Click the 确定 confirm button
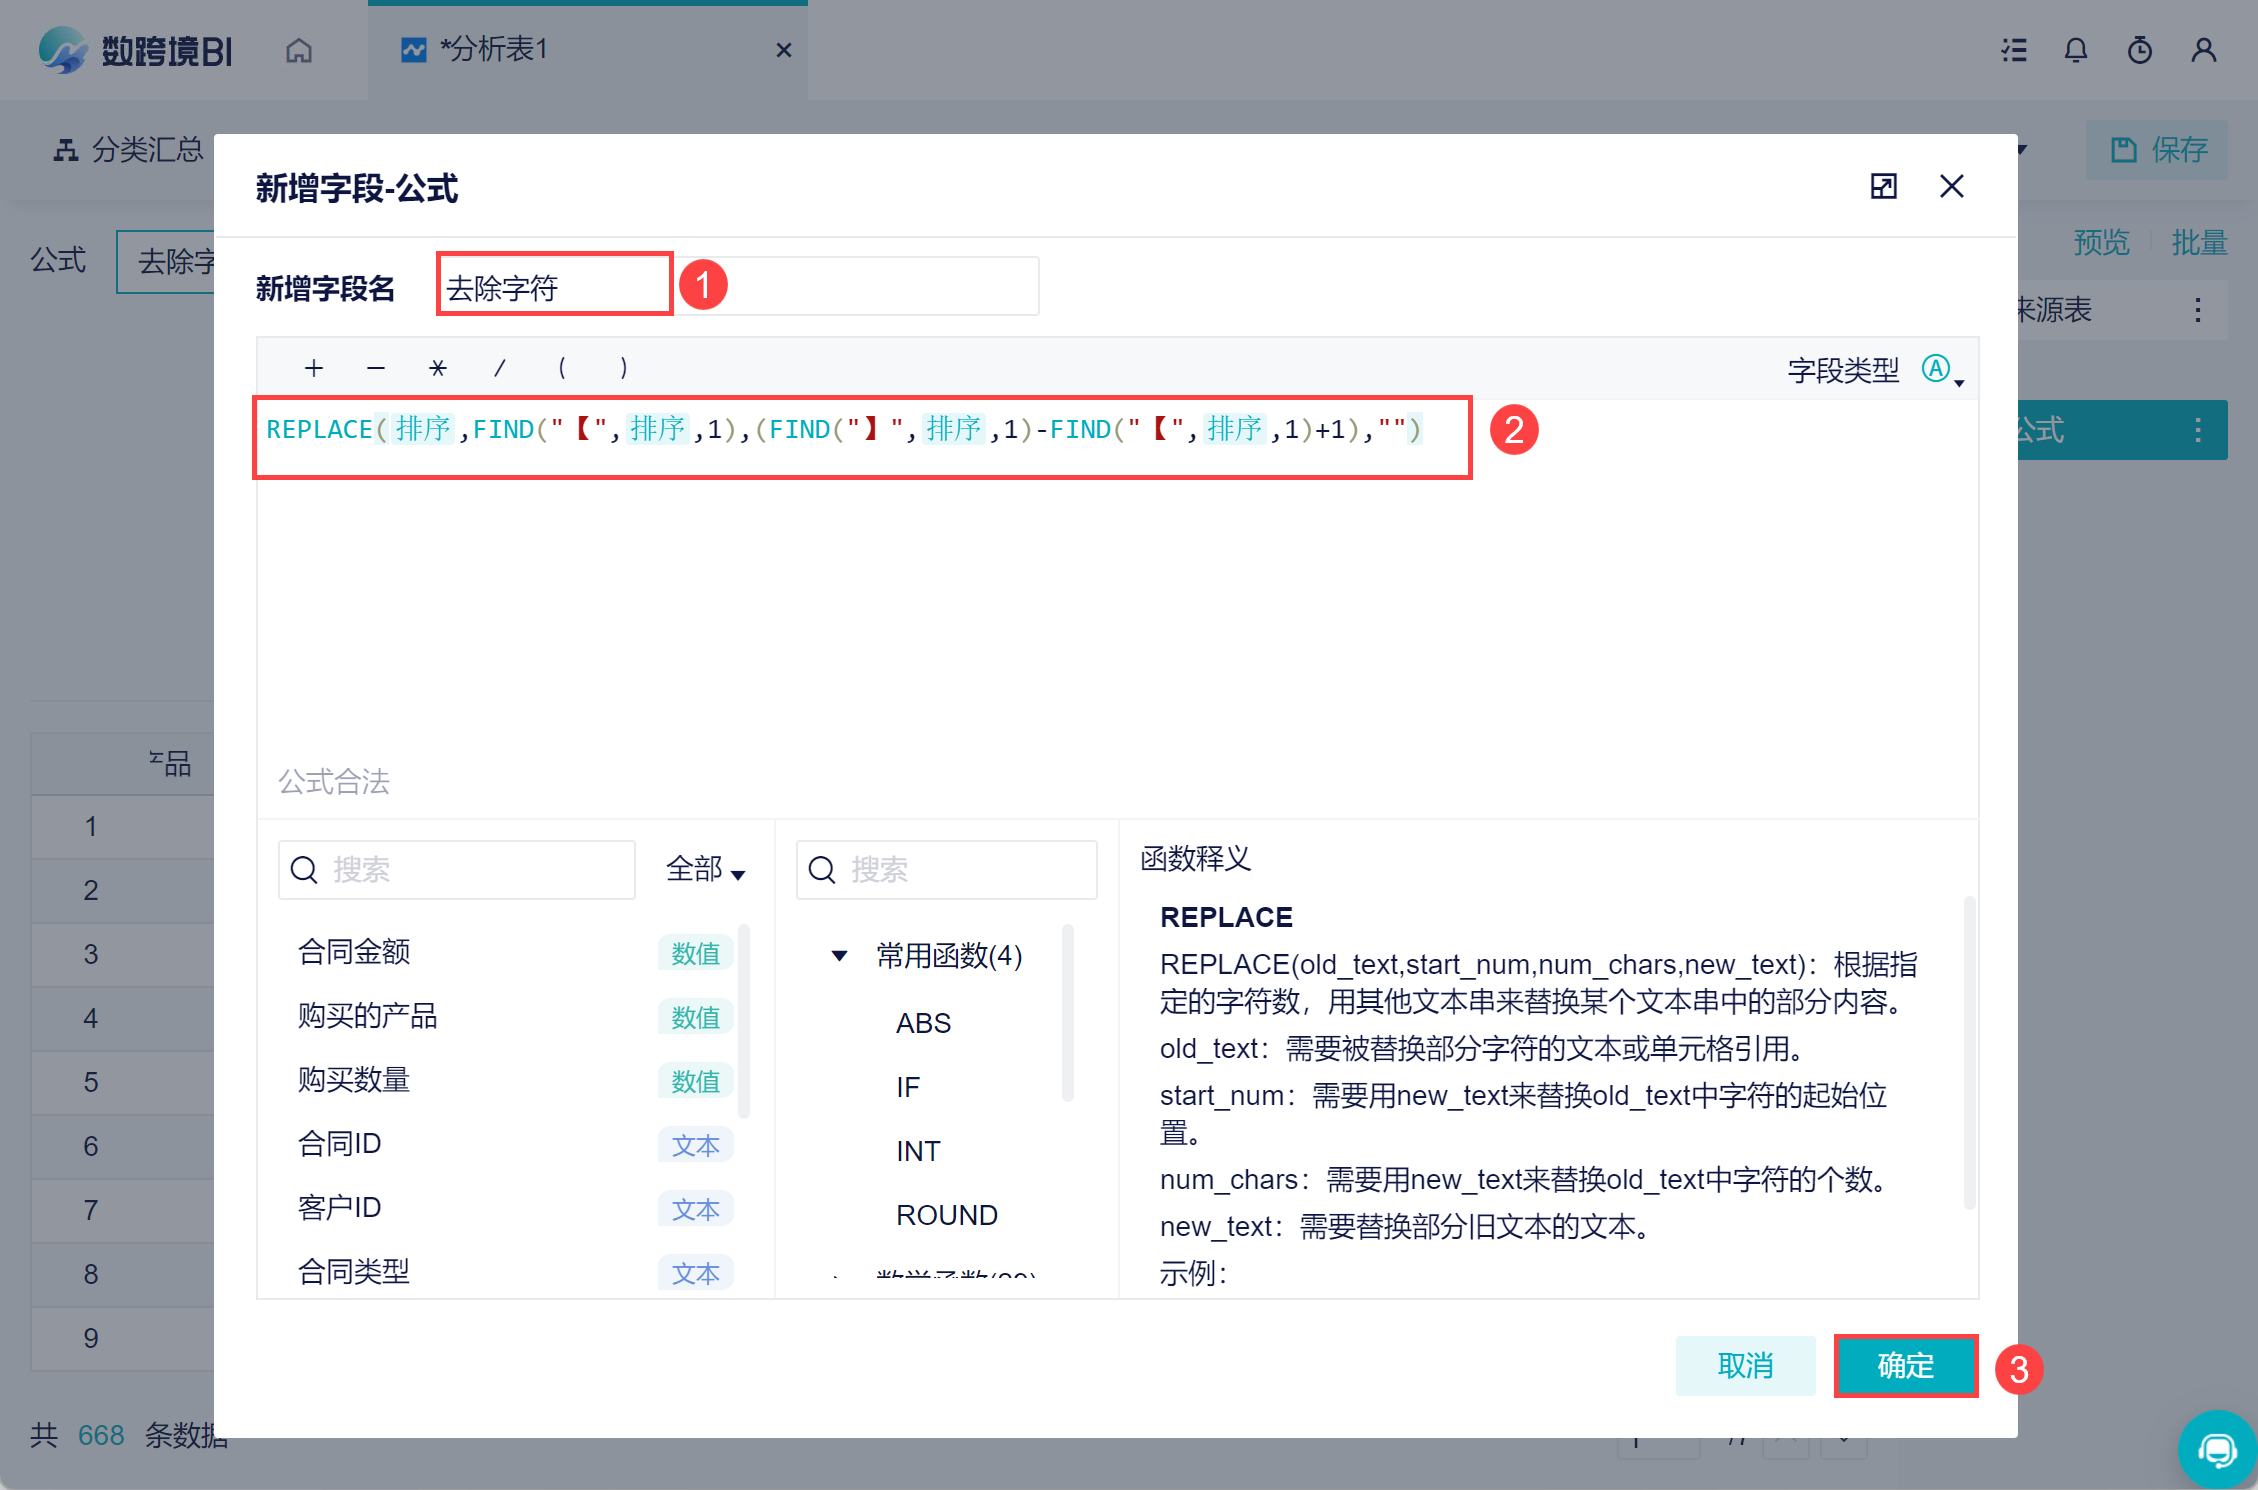Screen dimensions: 2258x1490 coord(1905,1365)
